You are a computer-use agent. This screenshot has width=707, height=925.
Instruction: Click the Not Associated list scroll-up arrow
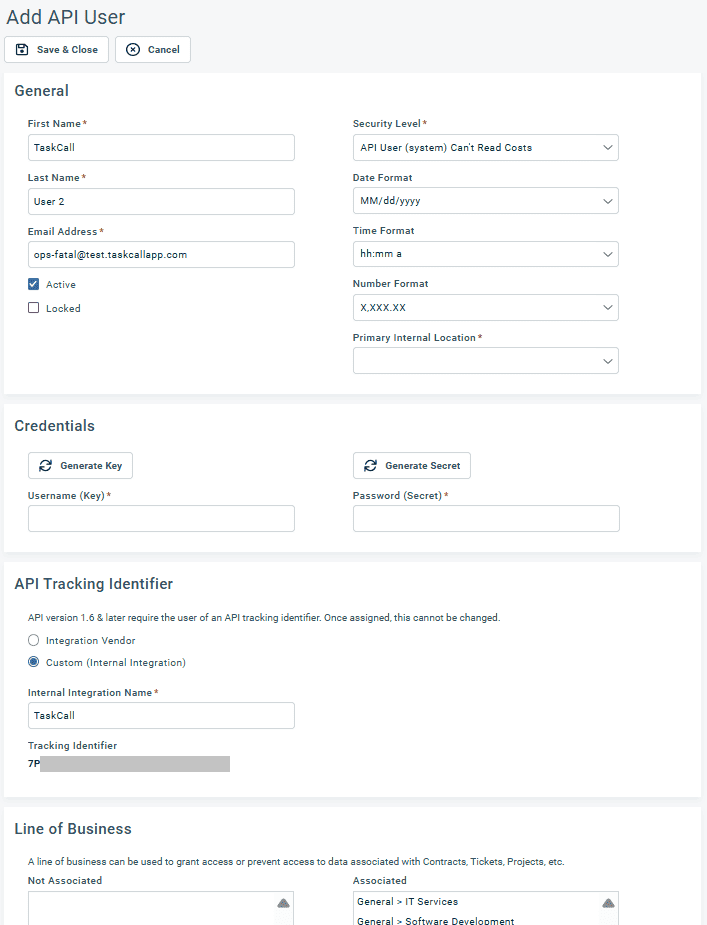(283, 903)
